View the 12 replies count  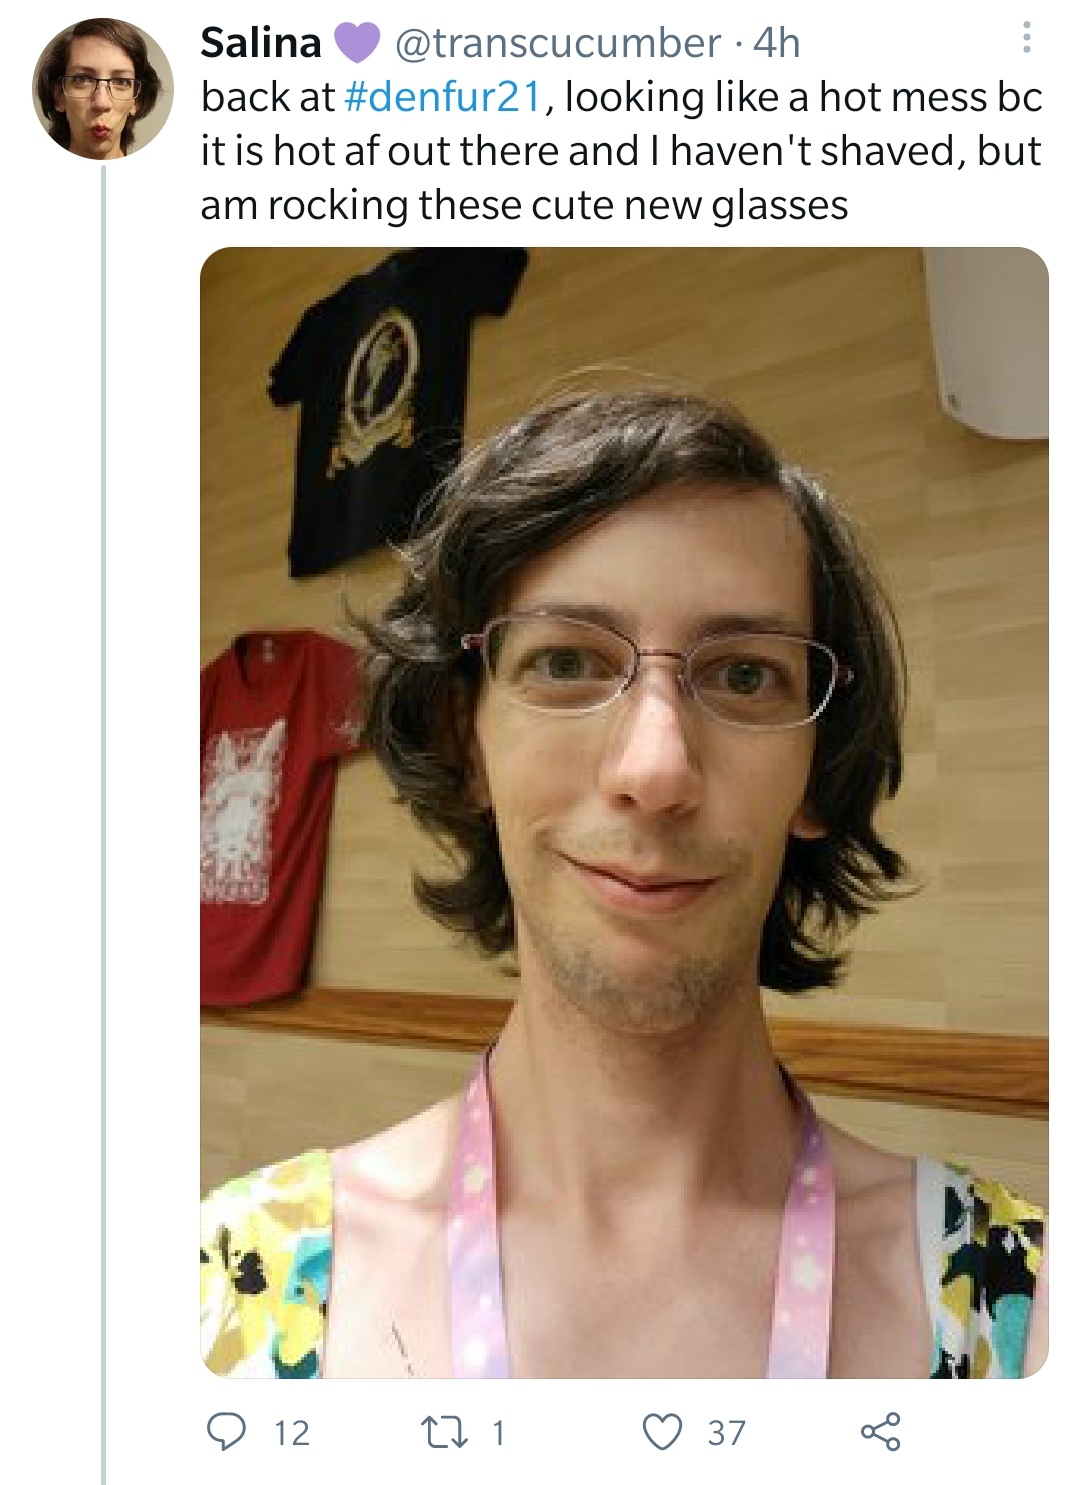292,1432
